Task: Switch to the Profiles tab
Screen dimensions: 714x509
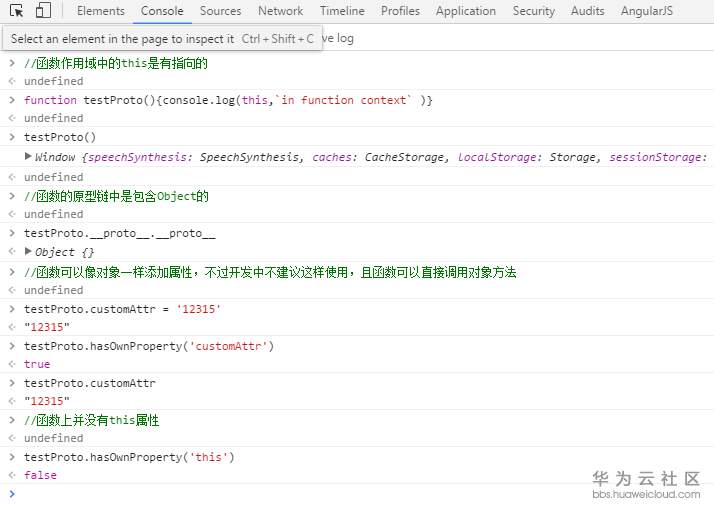Action: point(400,11)
